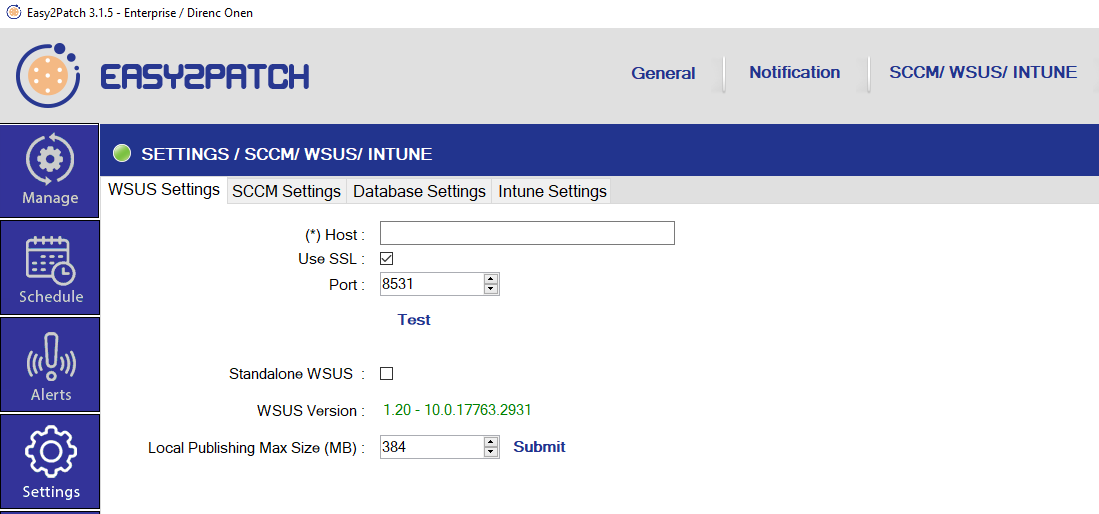Click the title bar application icon
Viewport: 1099px width, 514px height.
pyautogui.click(x=13, y=13)
